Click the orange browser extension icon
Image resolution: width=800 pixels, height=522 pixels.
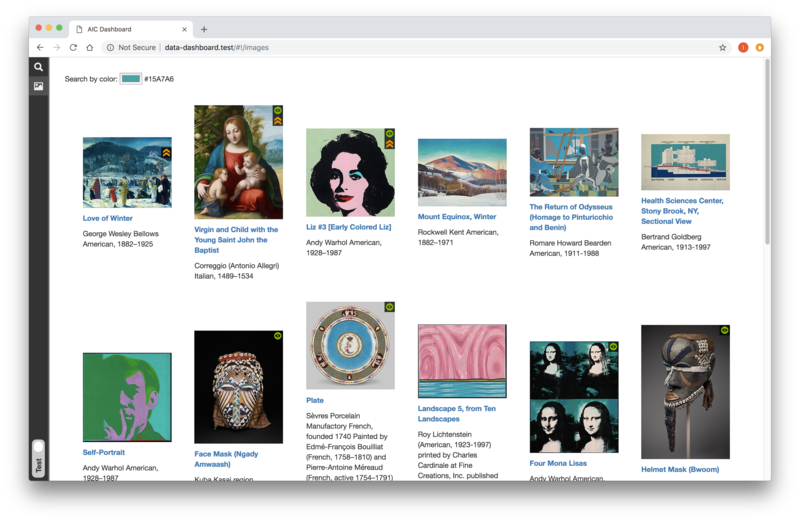click(x=759, y=47)
